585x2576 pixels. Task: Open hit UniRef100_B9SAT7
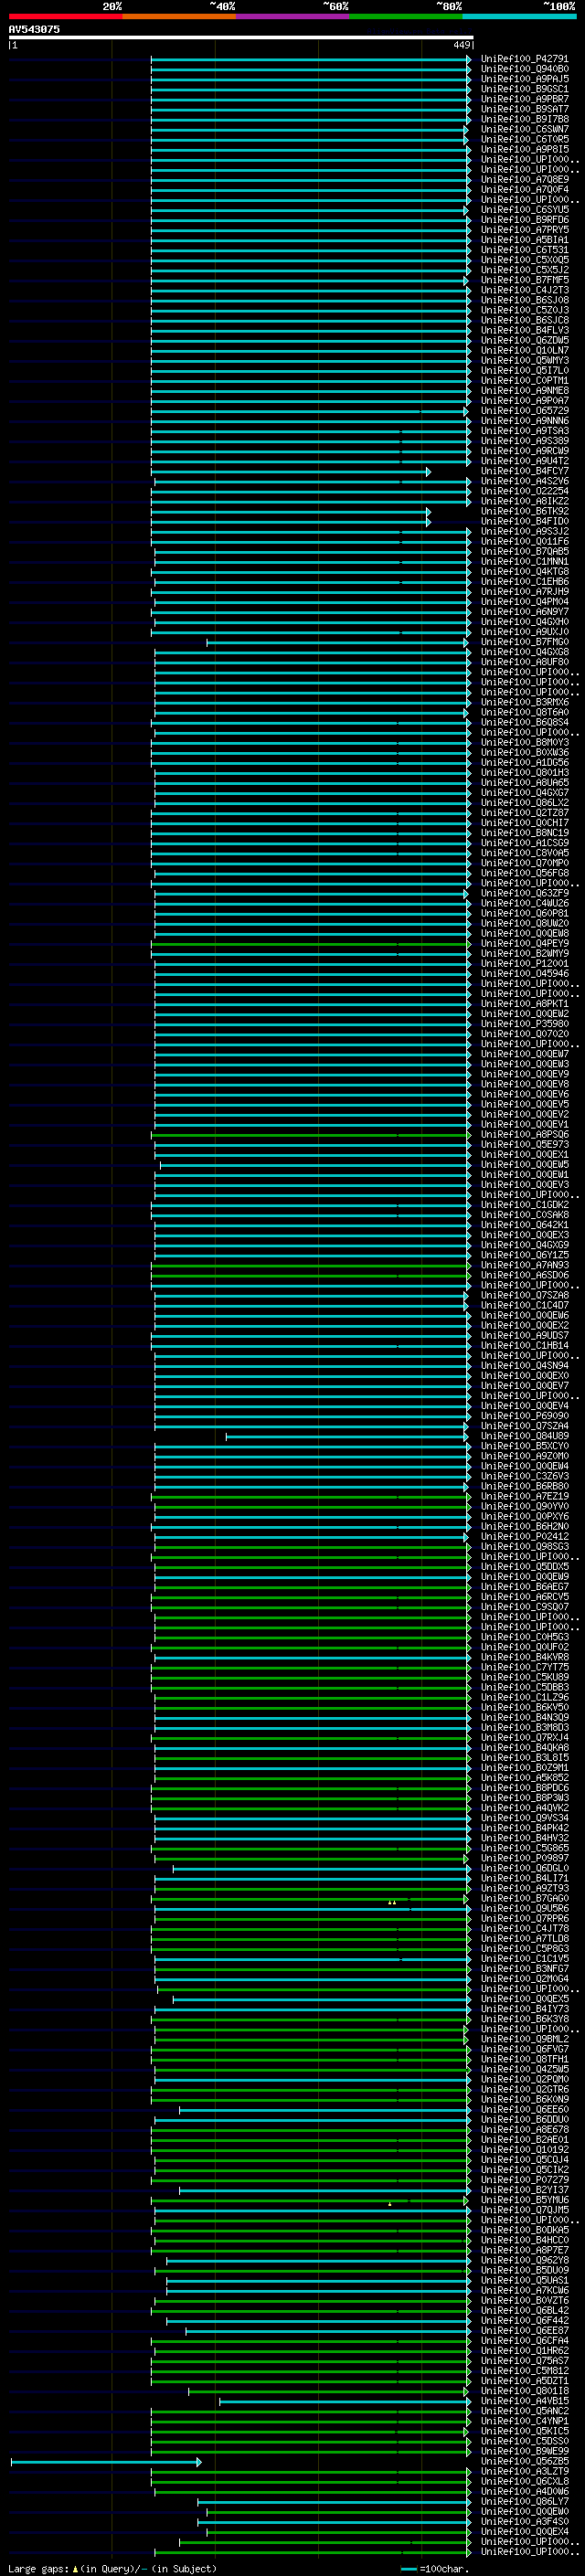click(x=524, y=109)
